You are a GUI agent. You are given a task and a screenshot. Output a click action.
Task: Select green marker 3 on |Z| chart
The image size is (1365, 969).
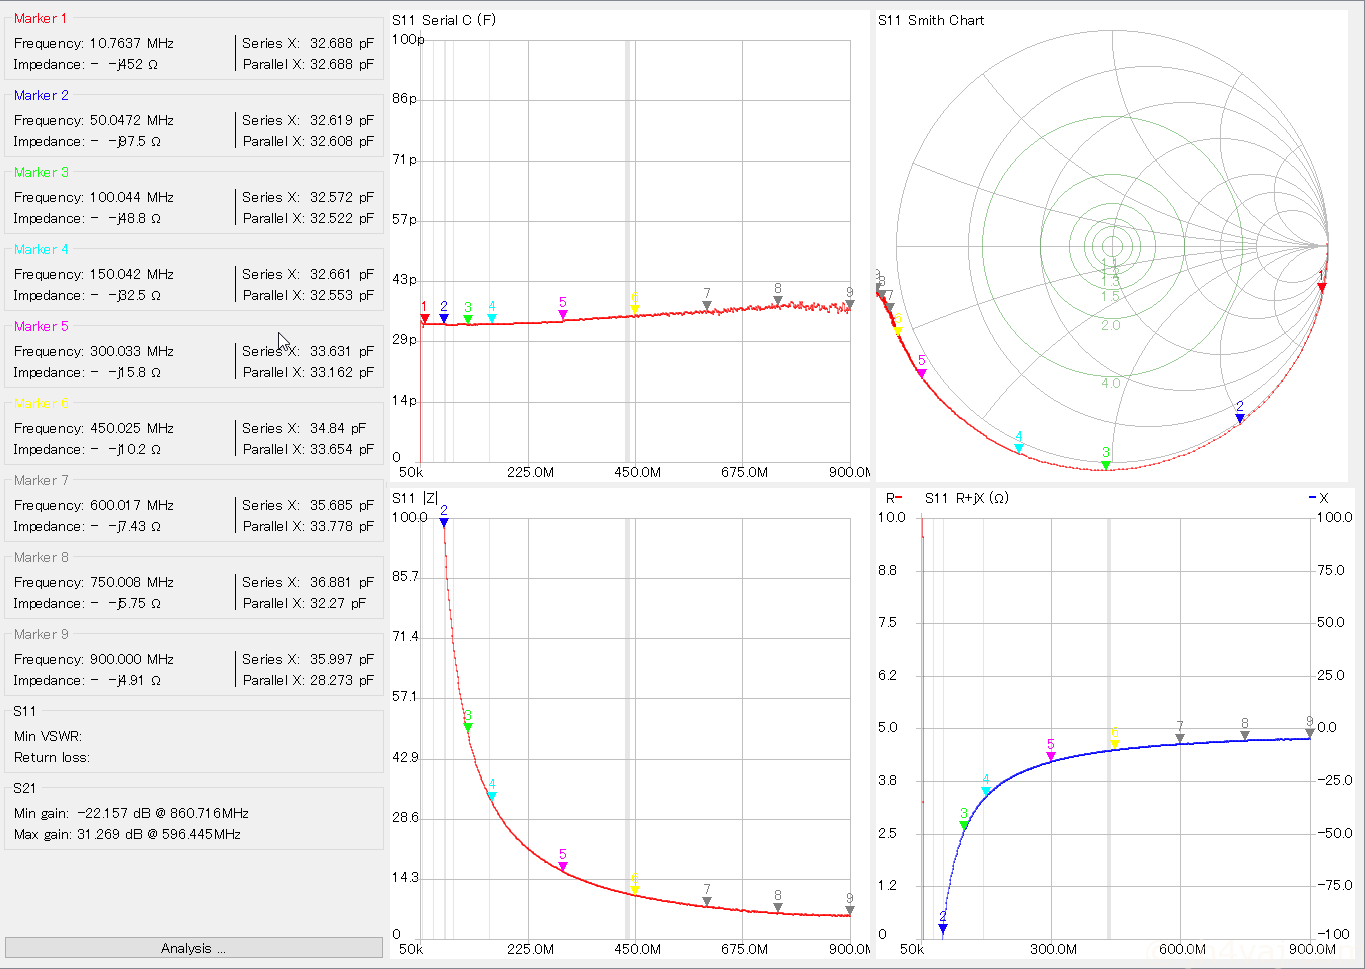point(468,727)
